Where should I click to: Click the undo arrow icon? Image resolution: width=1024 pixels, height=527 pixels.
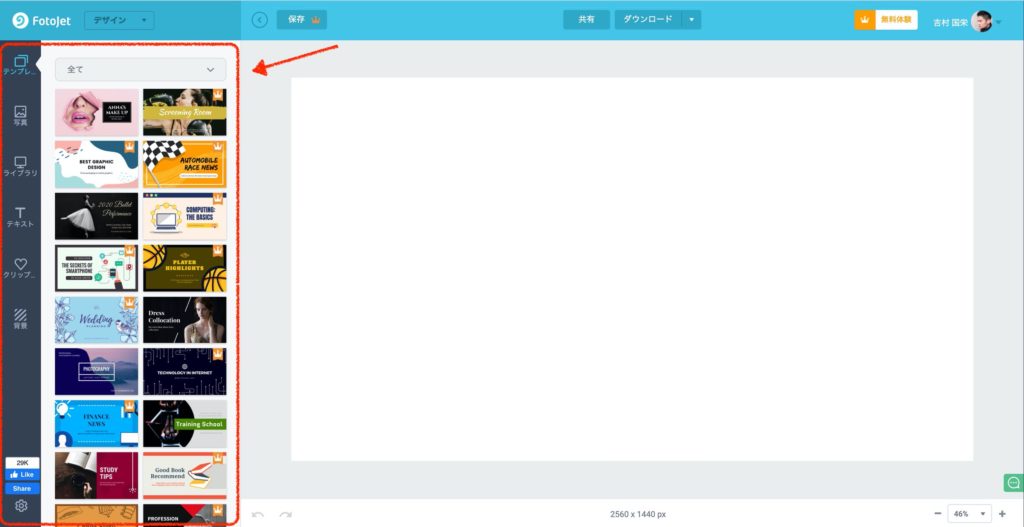tap(258, 514)
